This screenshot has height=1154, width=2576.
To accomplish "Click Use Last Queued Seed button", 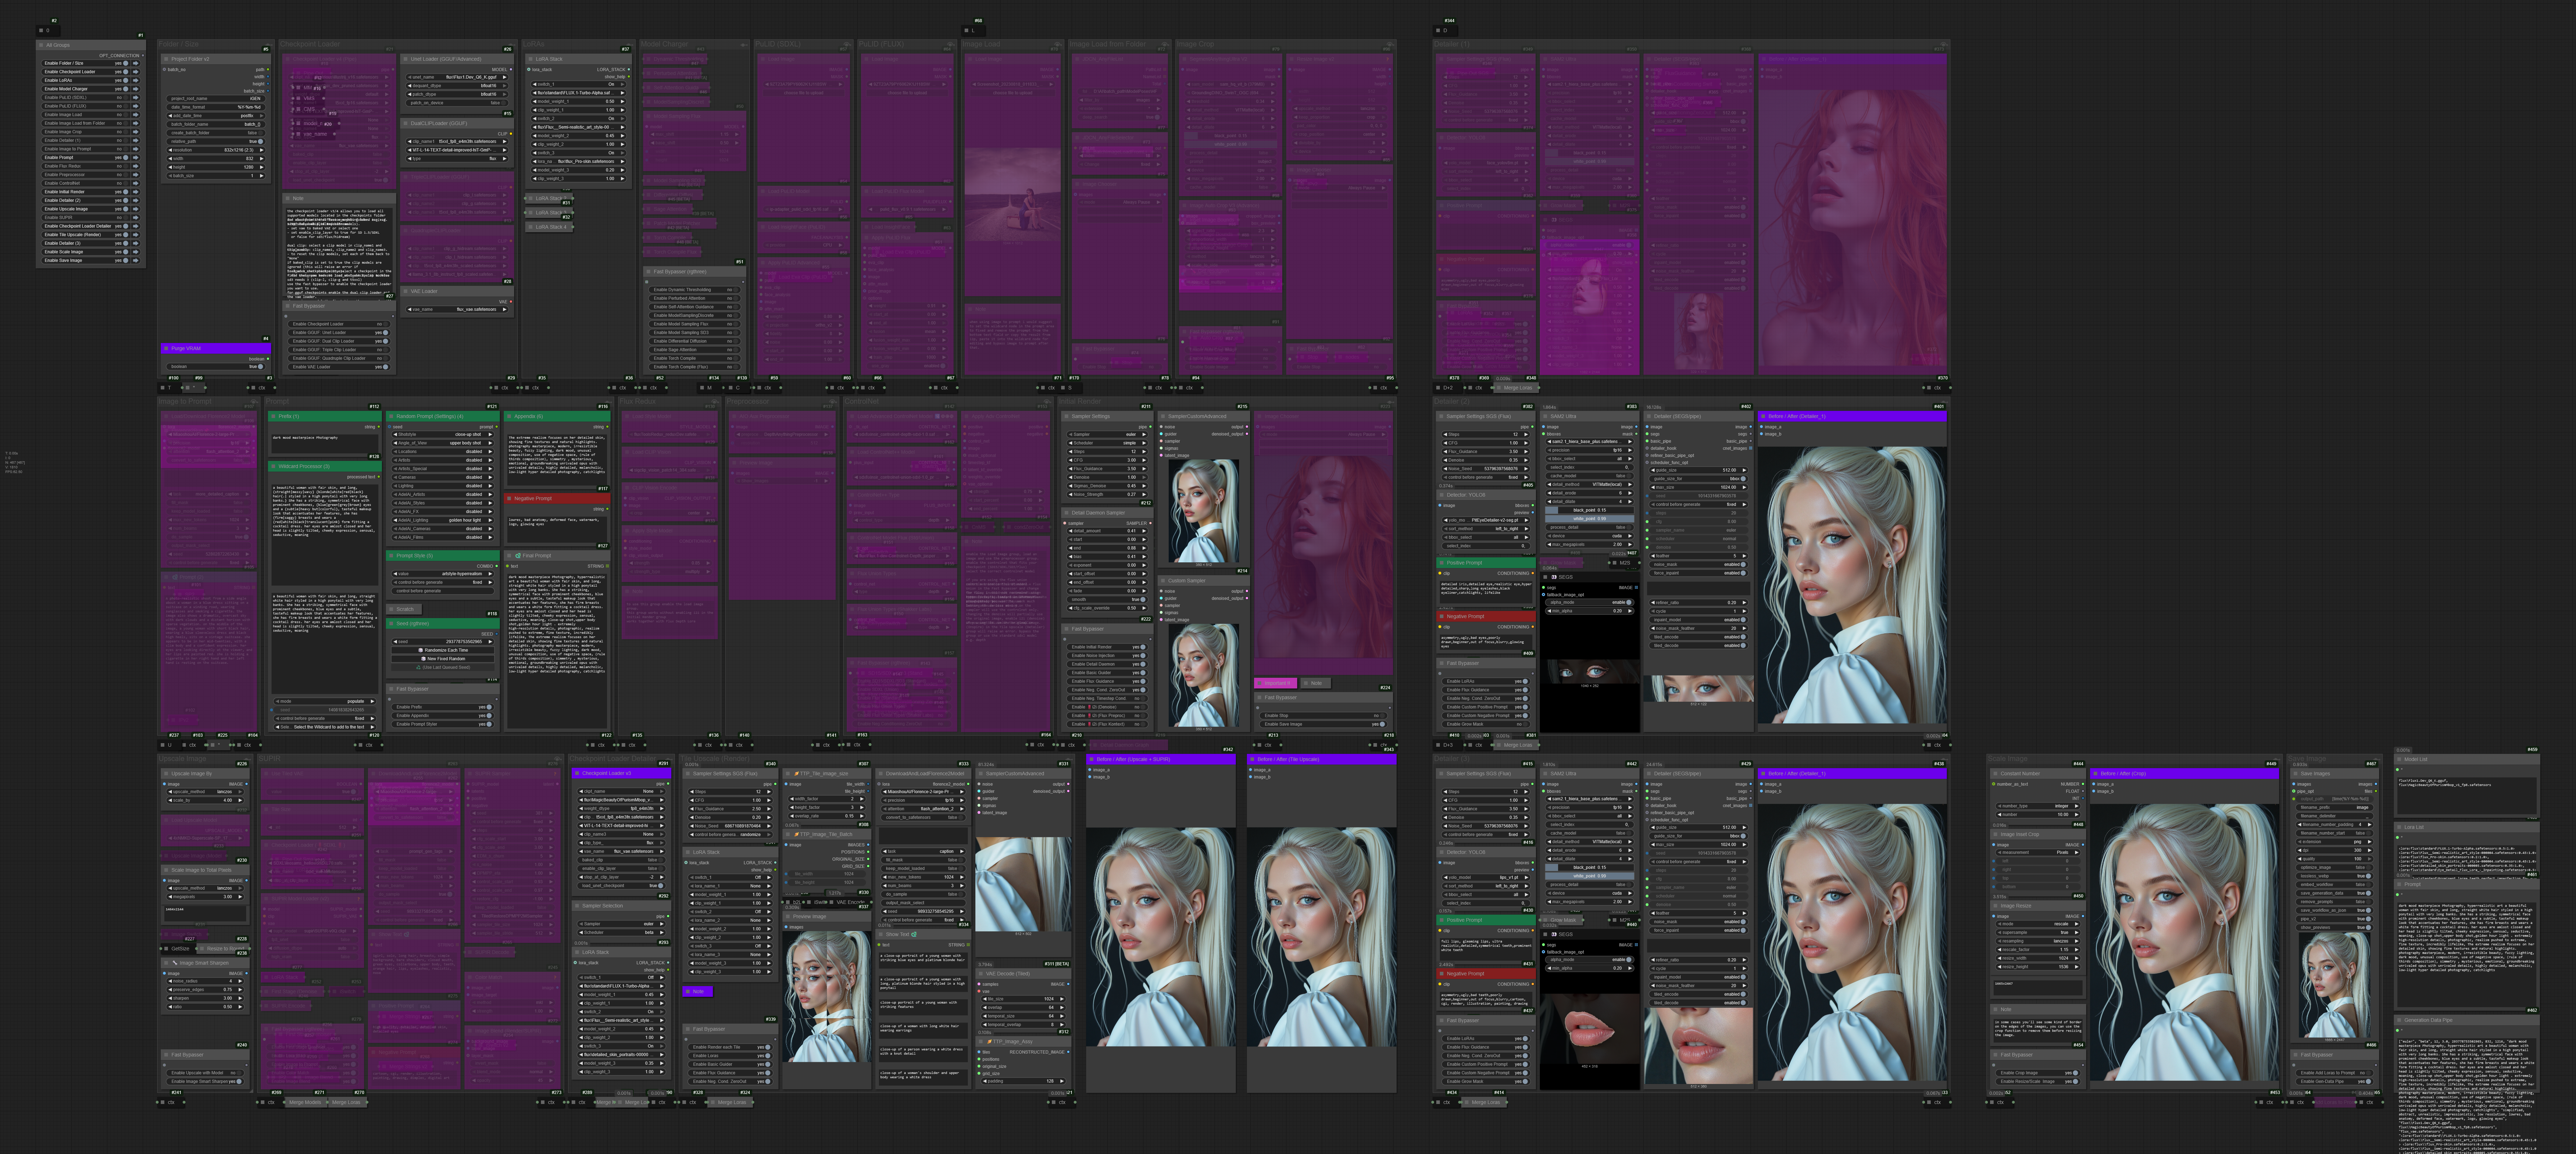I will click(x=443, y=667).
